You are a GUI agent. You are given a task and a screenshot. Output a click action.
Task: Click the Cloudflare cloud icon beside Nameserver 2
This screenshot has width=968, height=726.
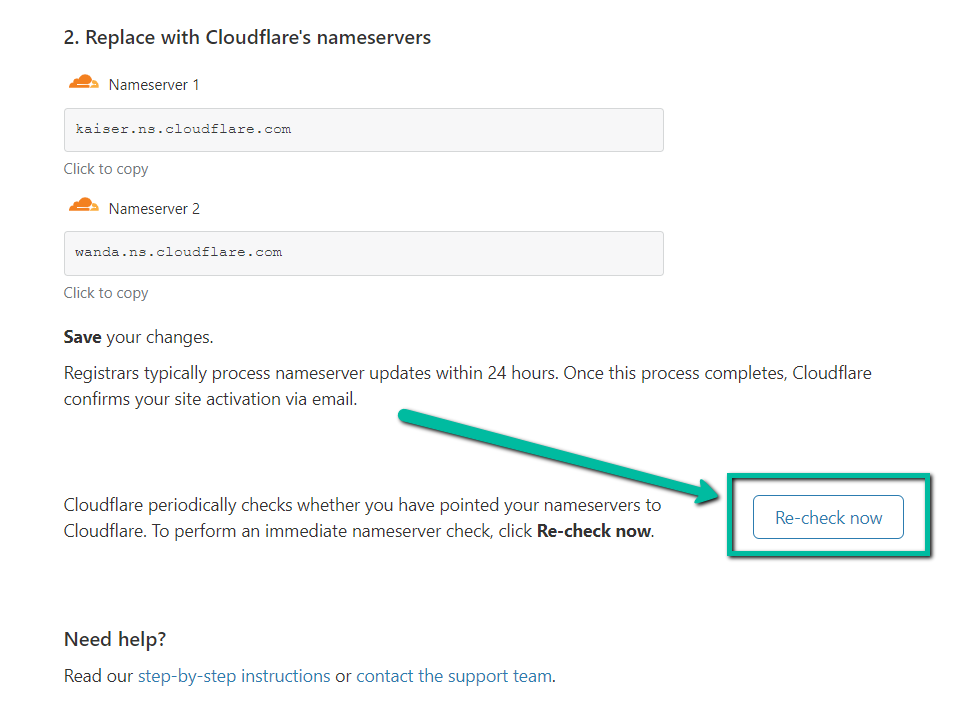[x=83, y=206]
